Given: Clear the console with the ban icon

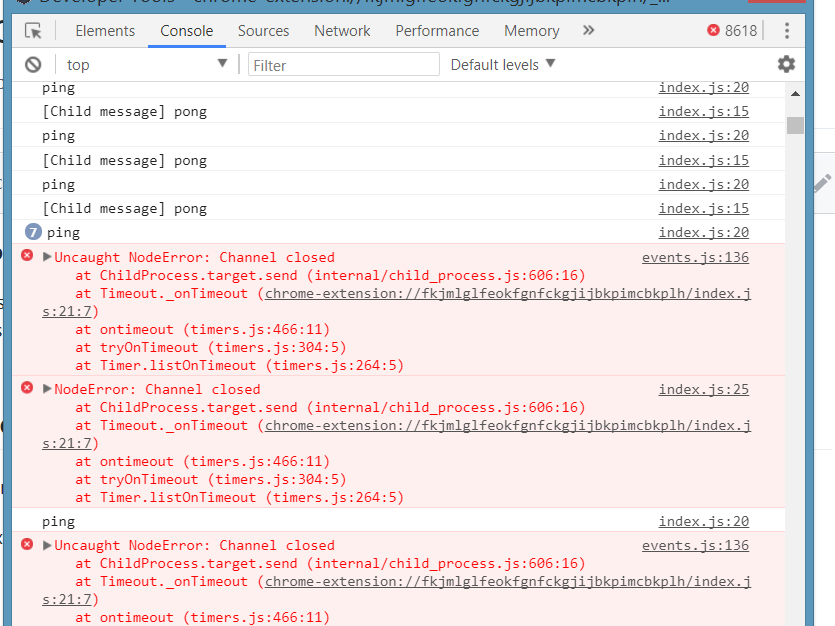Looking at the screenshot, I should [x=33, y=65].
